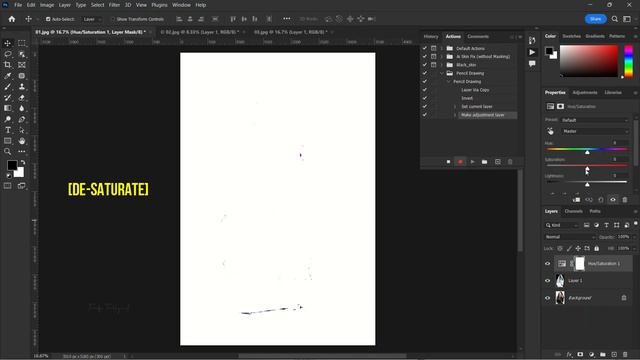Click the red record button in Actions
Screen dimensions: 640x360
coord(460,162)
